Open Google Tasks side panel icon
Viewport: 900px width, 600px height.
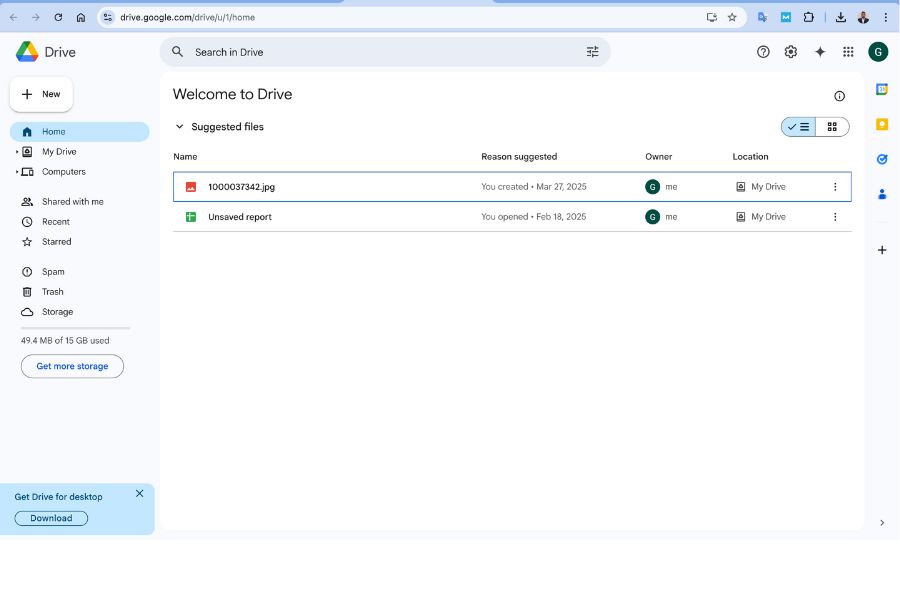coord(882,159)
